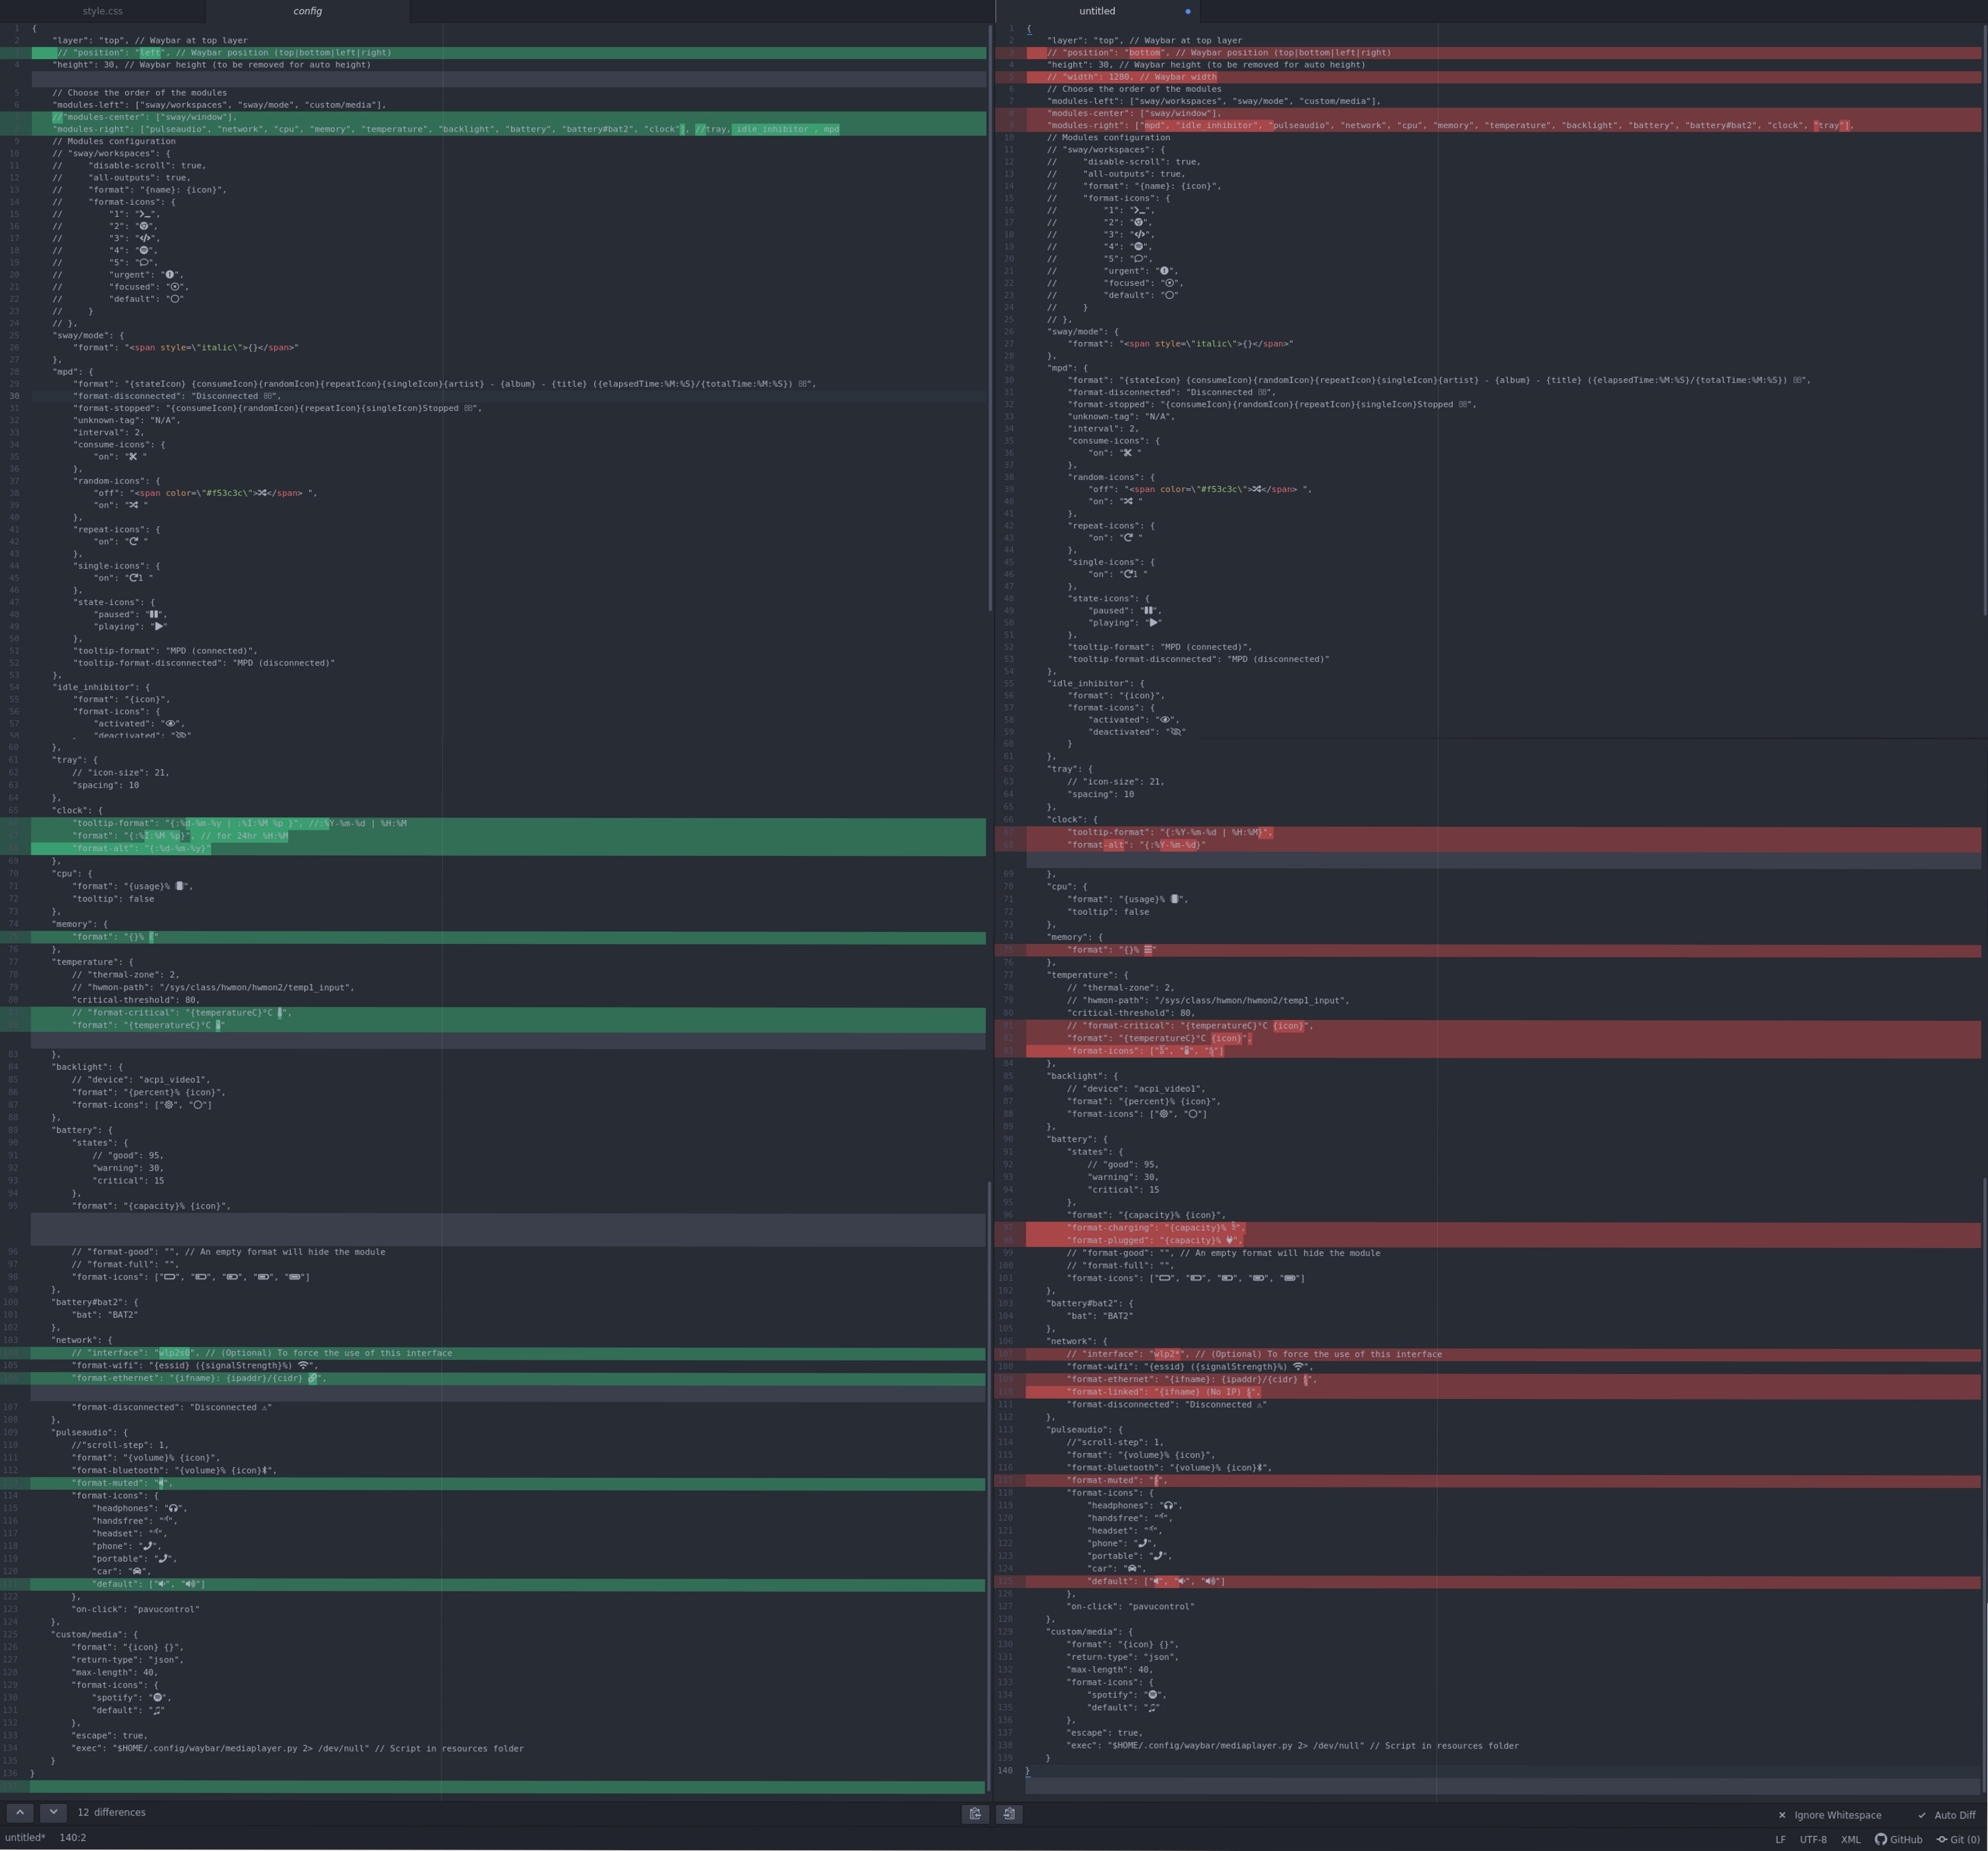Click the "on-click": "pavucontrol" line in the right pane
This screenshot has height=1851, width=1988.
1130,1607
